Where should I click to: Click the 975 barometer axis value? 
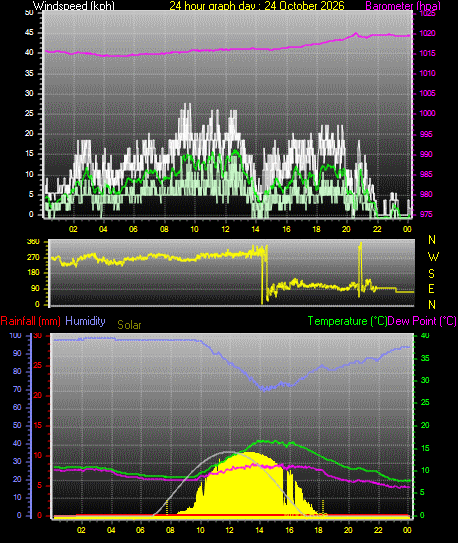point(426,214)
